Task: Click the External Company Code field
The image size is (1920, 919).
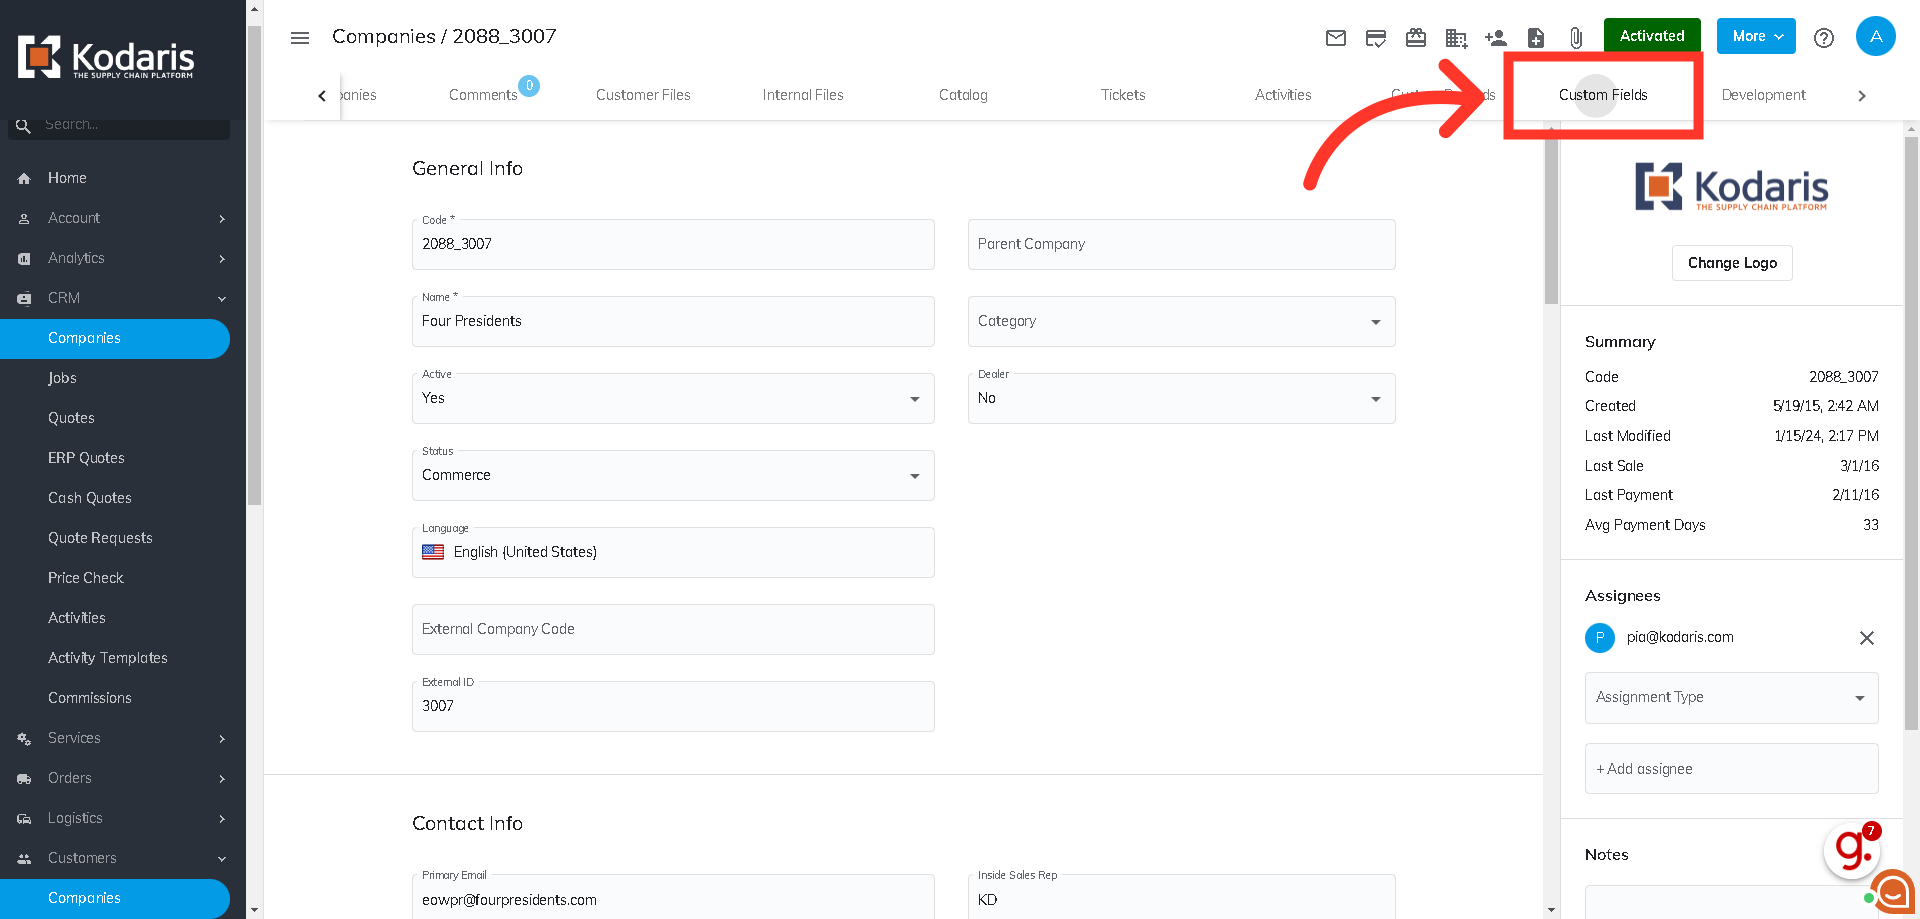Action: pyautogui.click(x=673, y=629)
